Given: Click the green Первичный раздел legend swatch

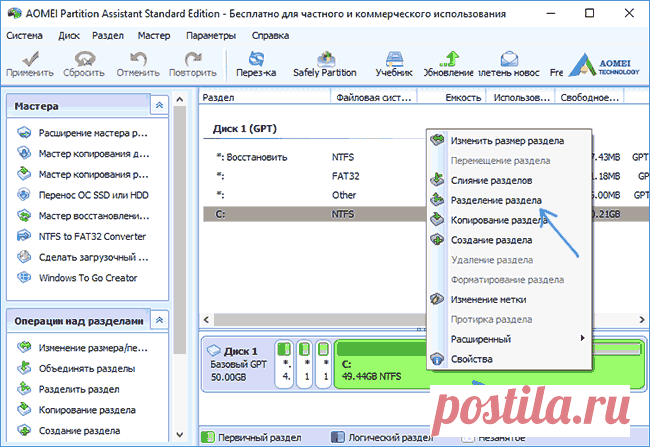Looking at the screenshot, I should click(207, 437).
